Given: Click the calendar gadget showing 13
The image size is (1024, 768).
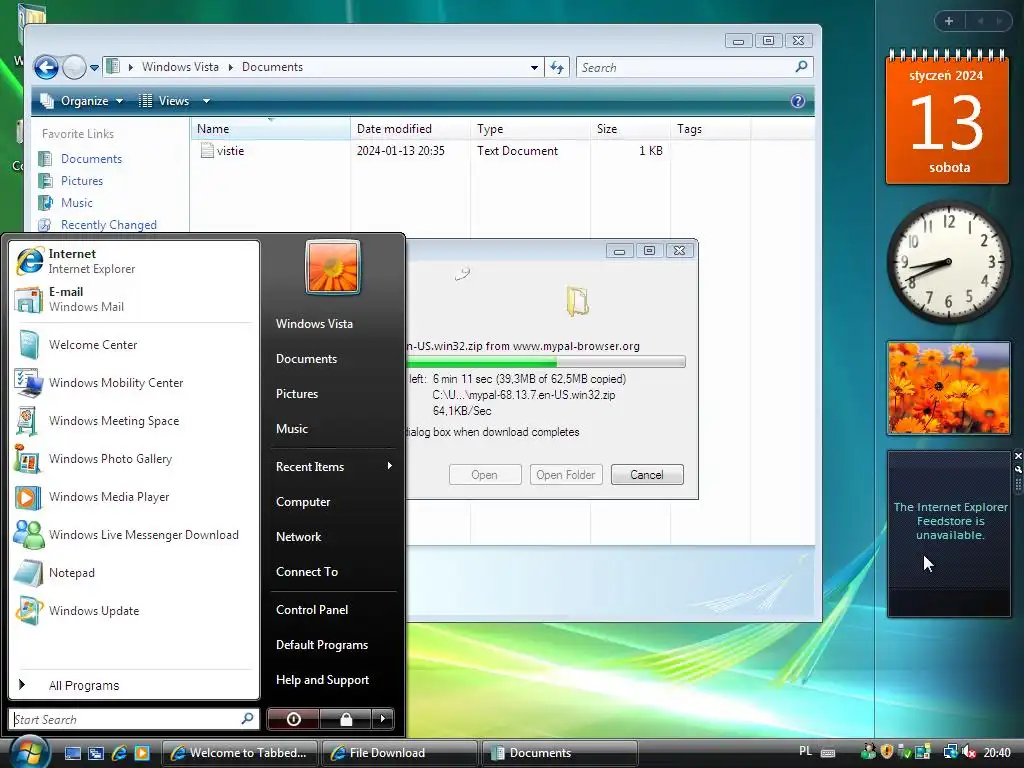Looking at the screenshot, I should (947, 118).
